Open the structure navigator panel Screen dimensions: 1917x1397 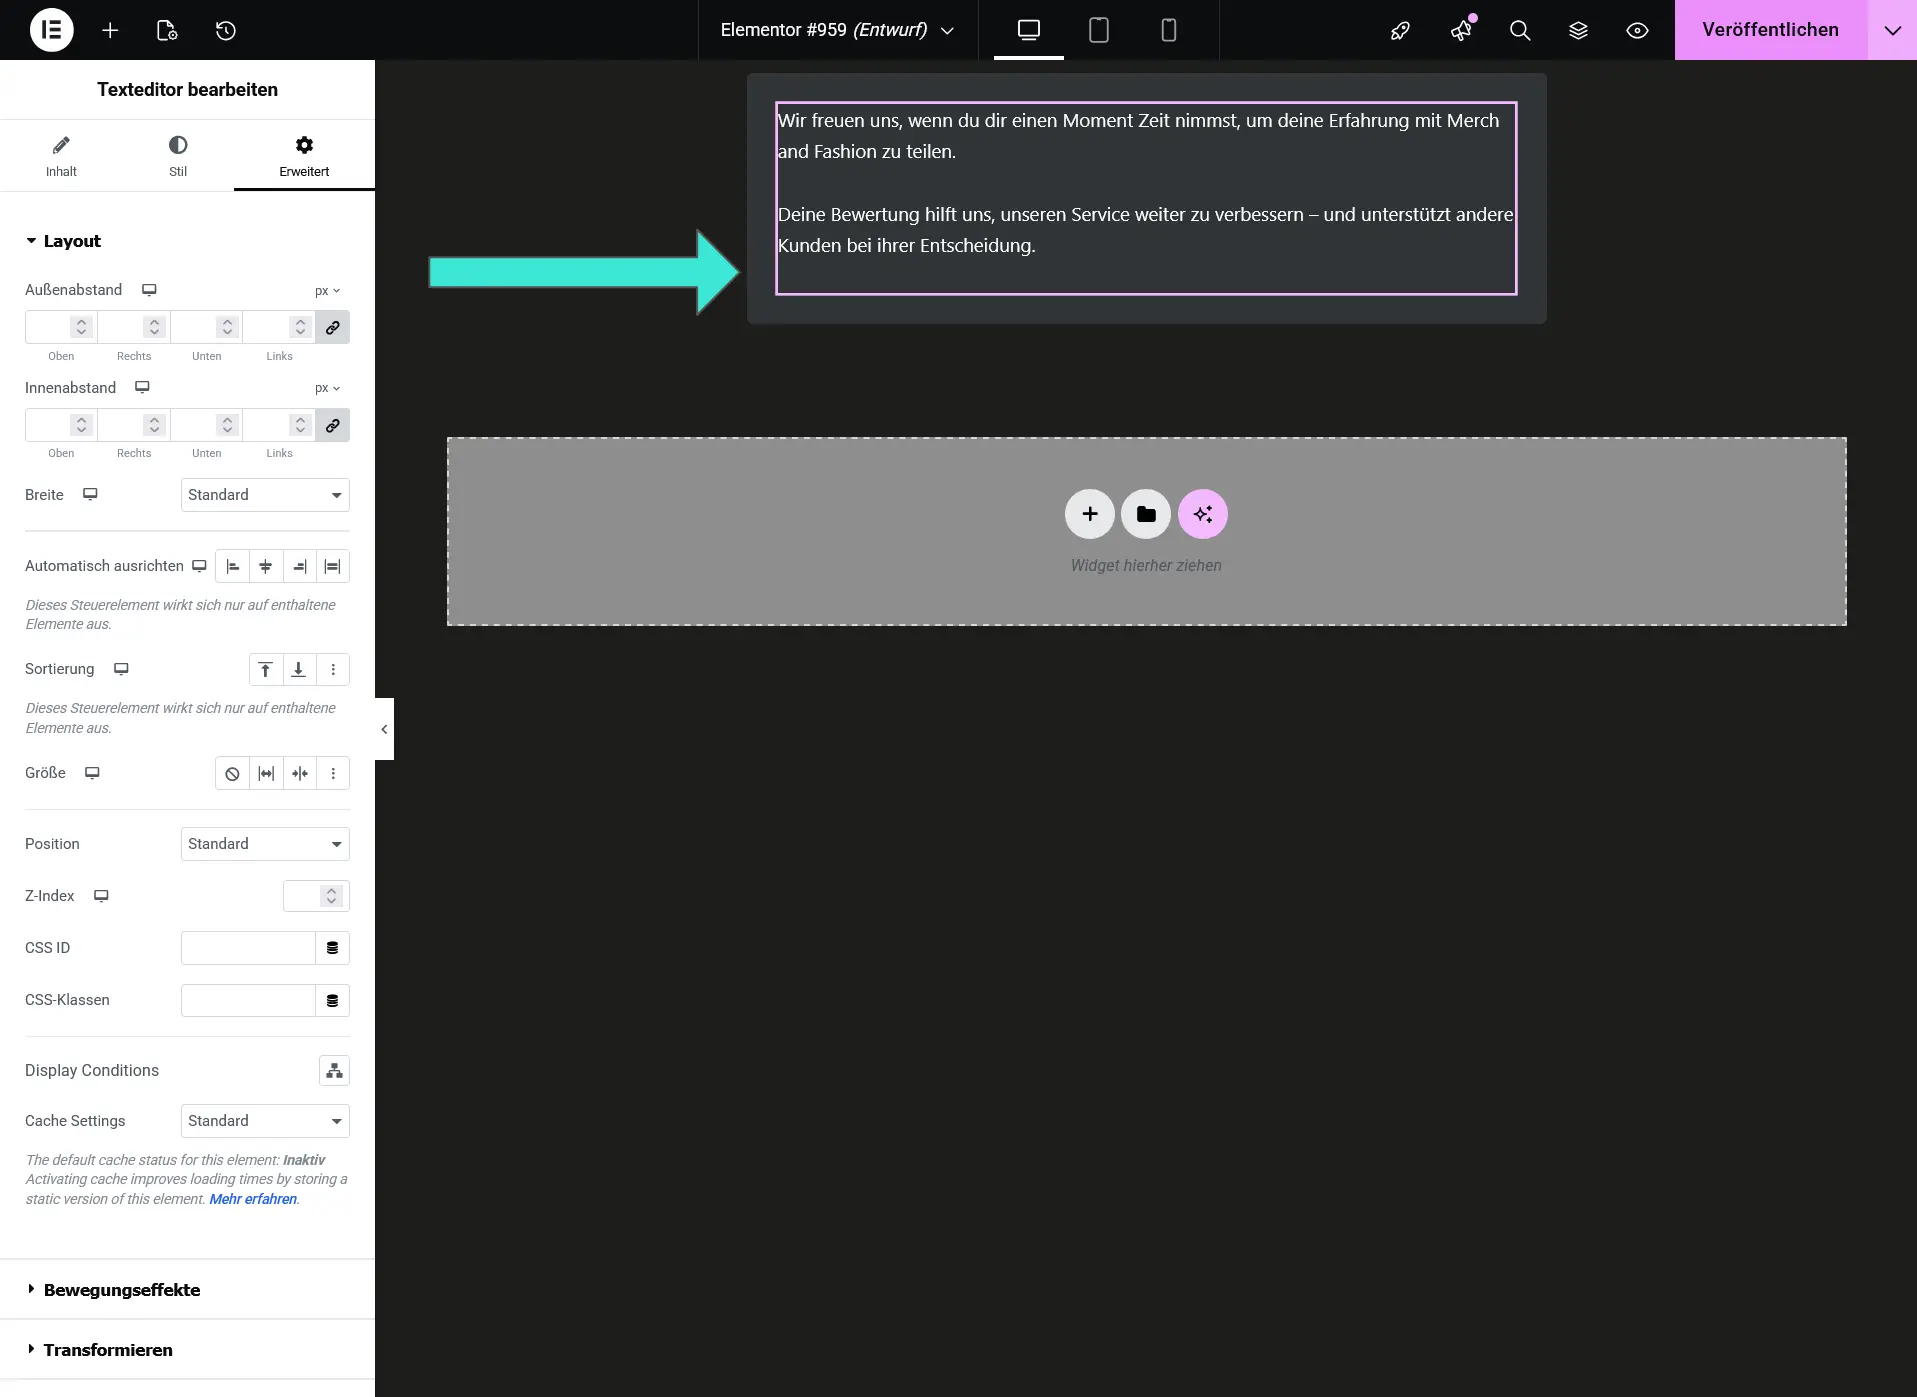pyautogui.click(x=1578, y=31)
